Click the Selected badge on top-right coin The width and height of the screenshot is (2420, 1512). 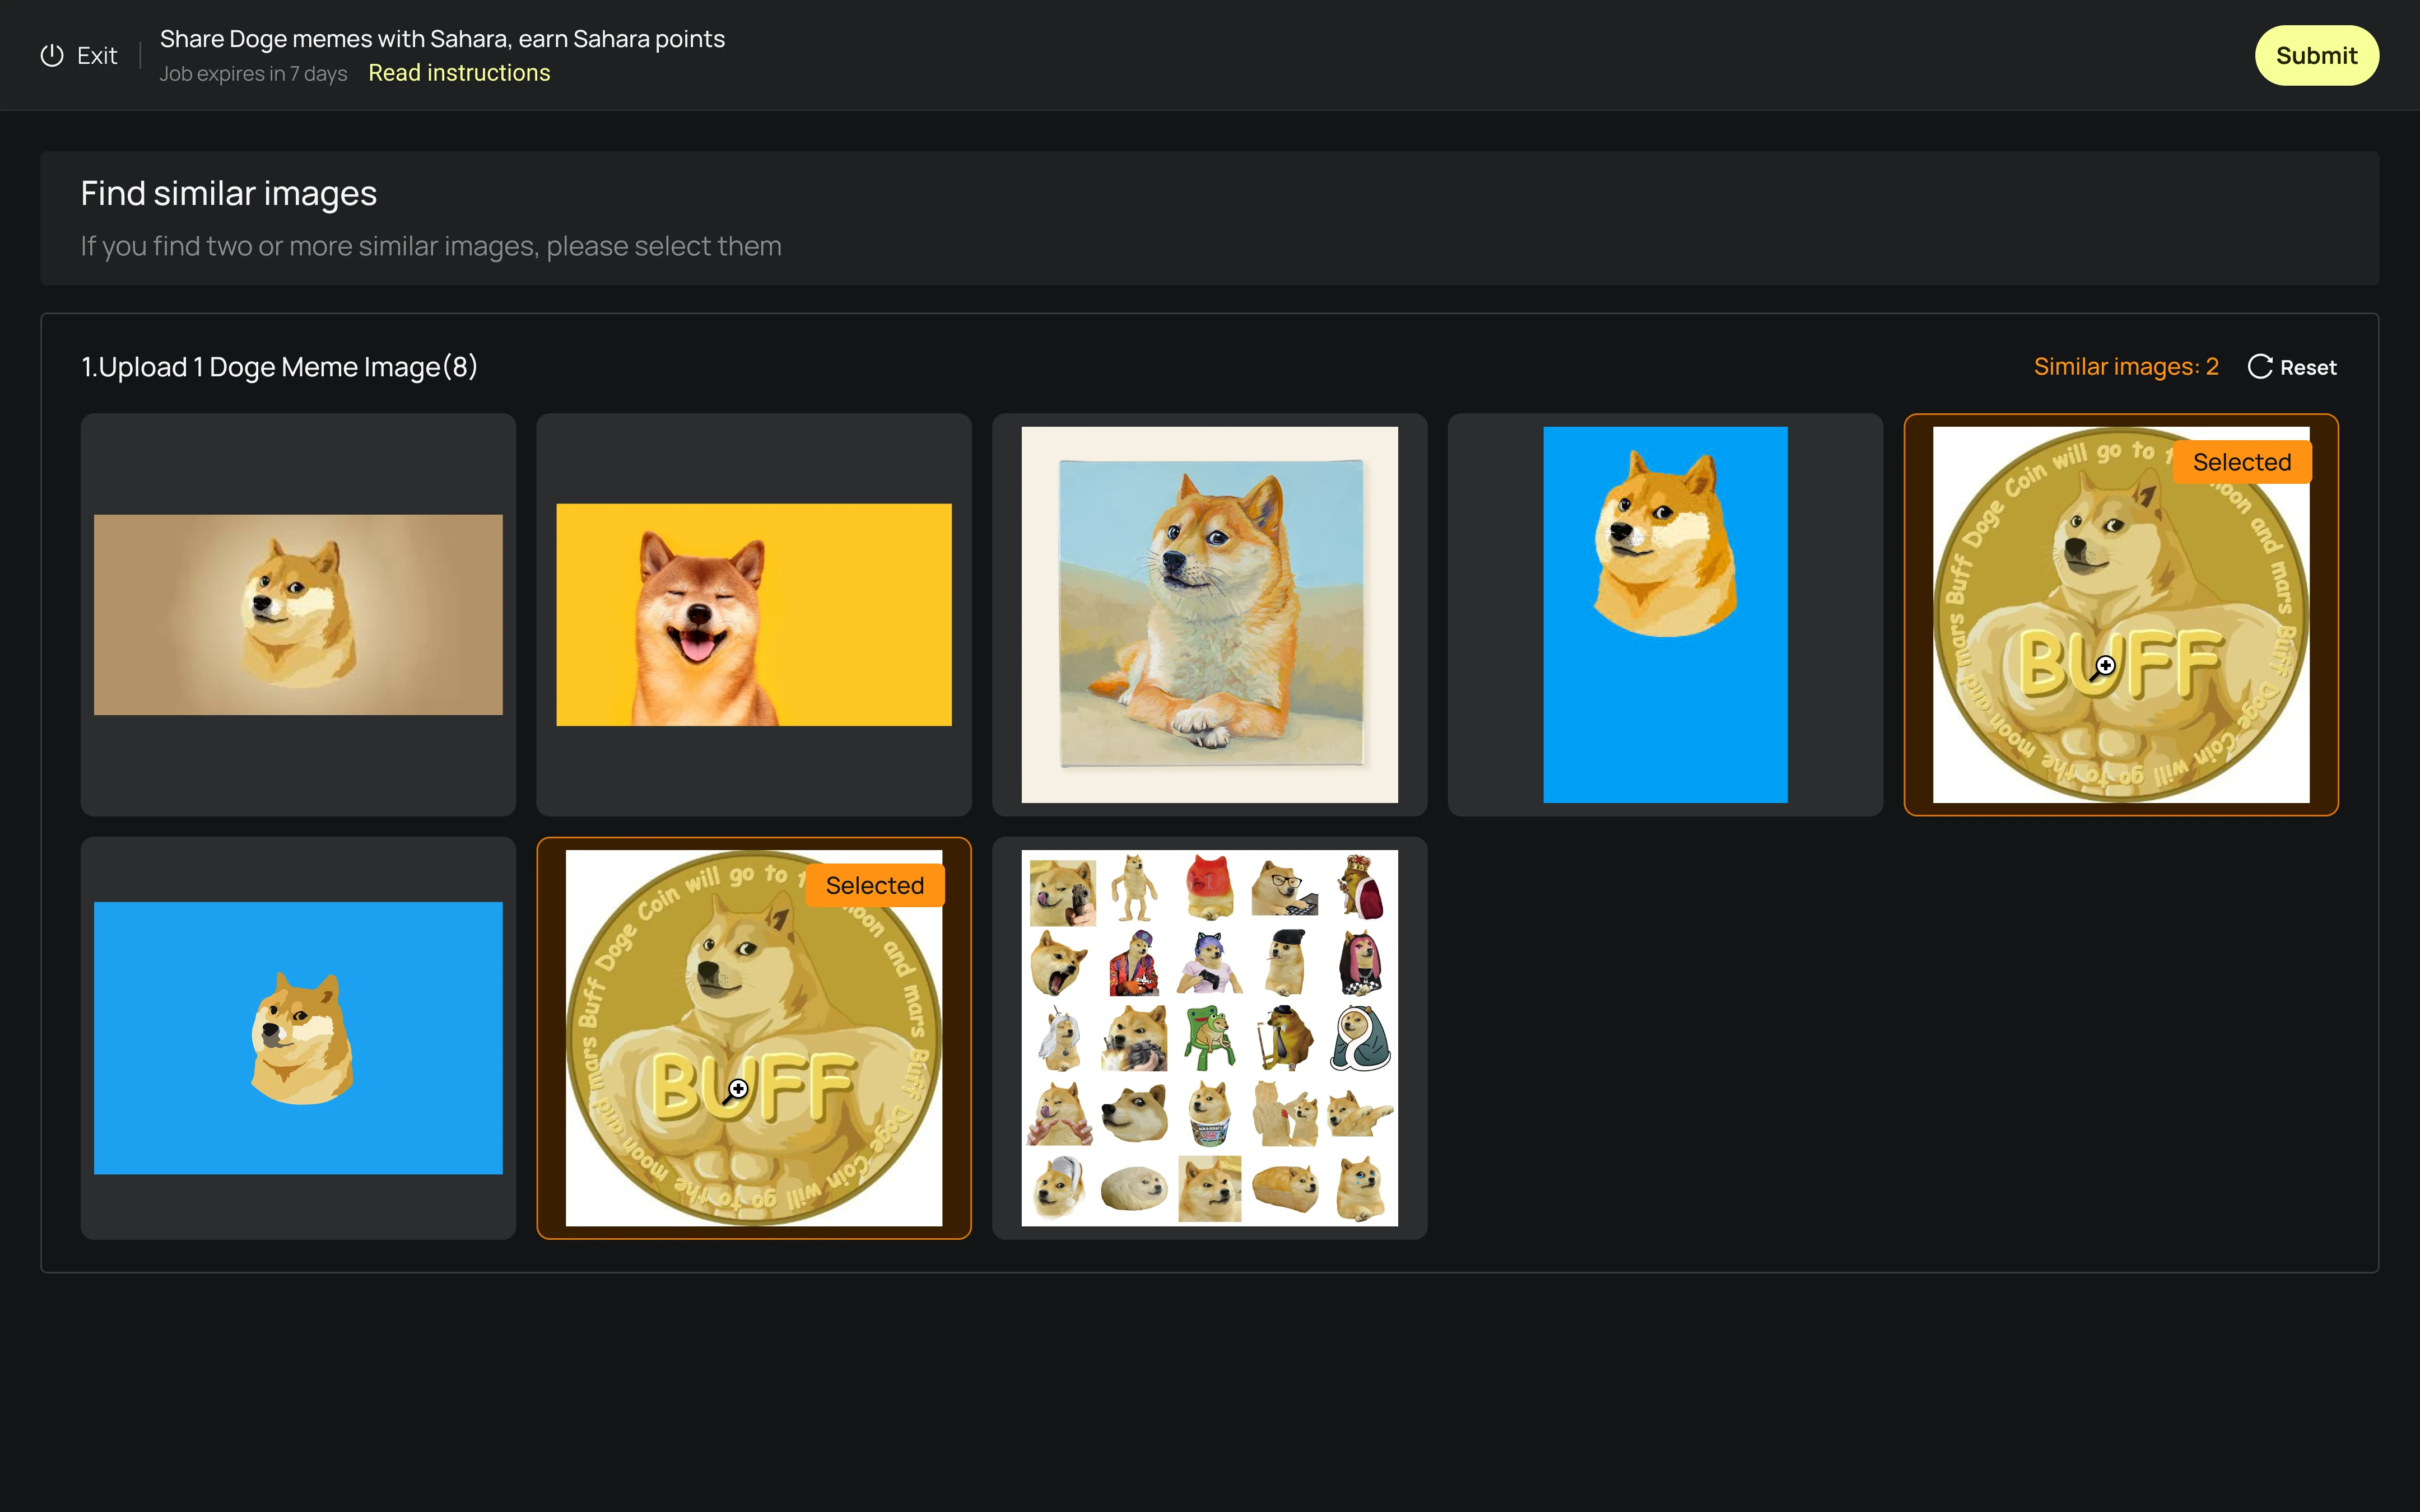pyautogui.click(x=2241, y=462)
